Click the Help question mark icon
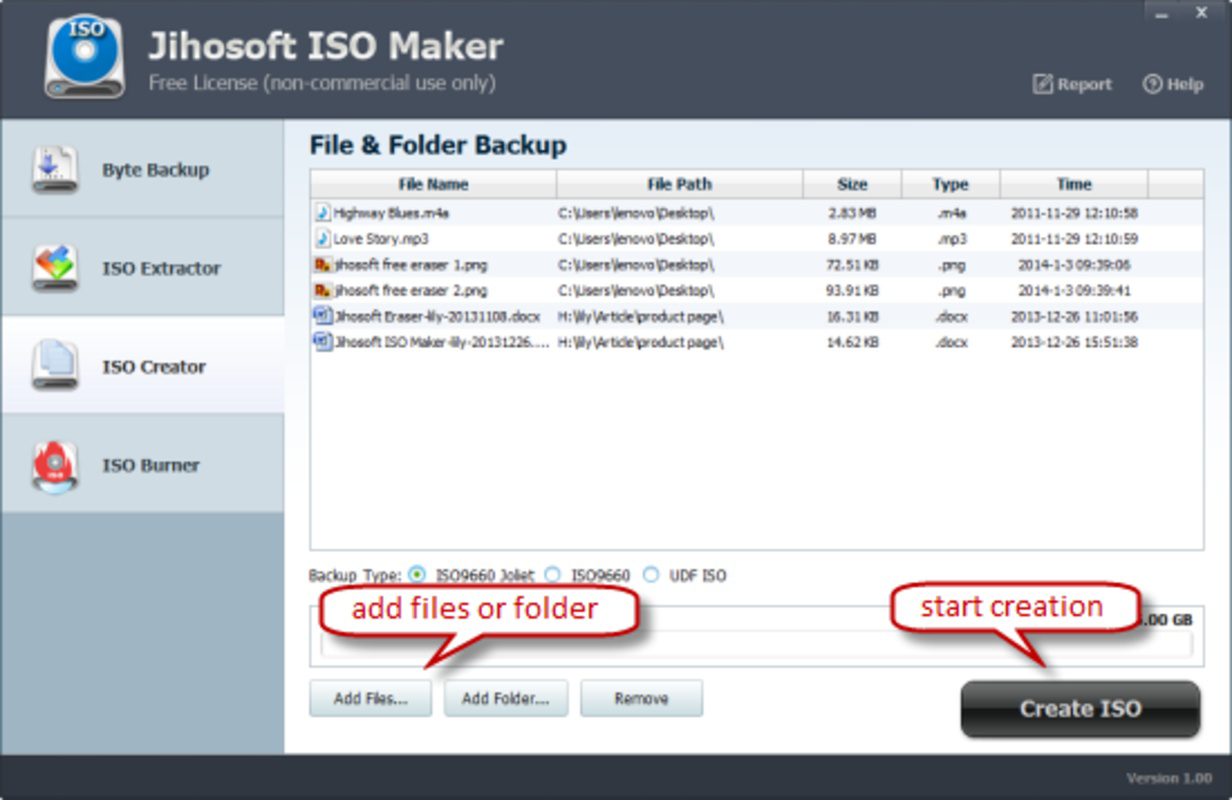Screen dimensions: 1232x800 [1152, 84]
